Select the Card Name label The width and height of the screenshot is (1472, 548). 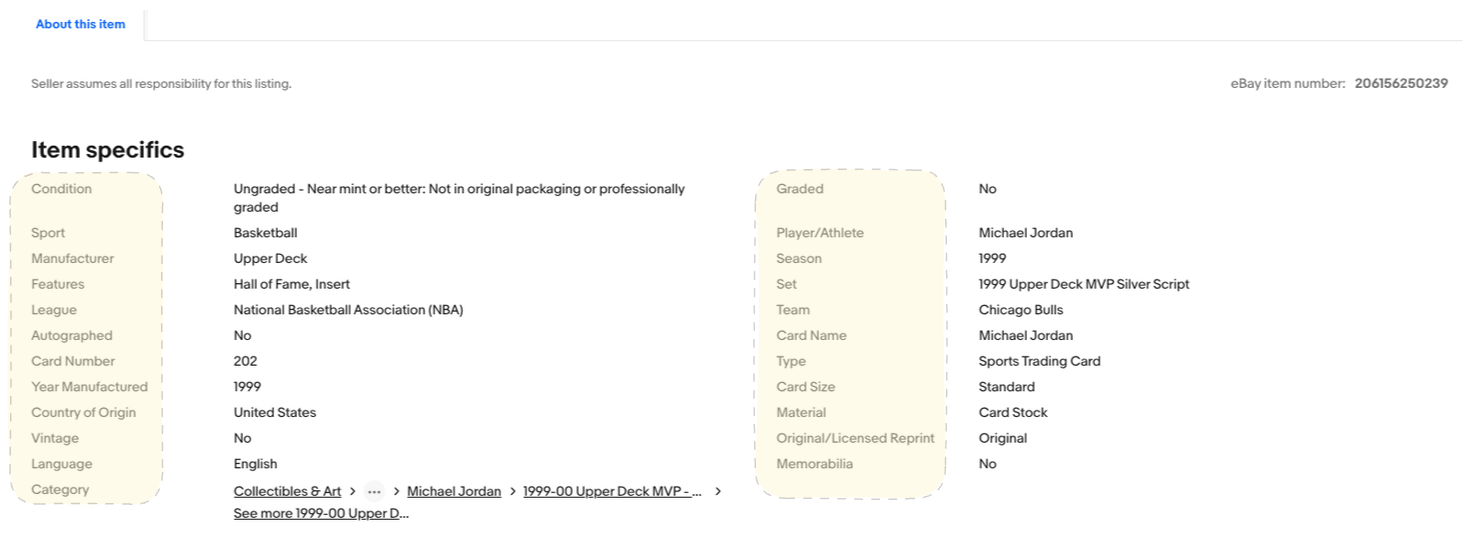coord(812,336)
